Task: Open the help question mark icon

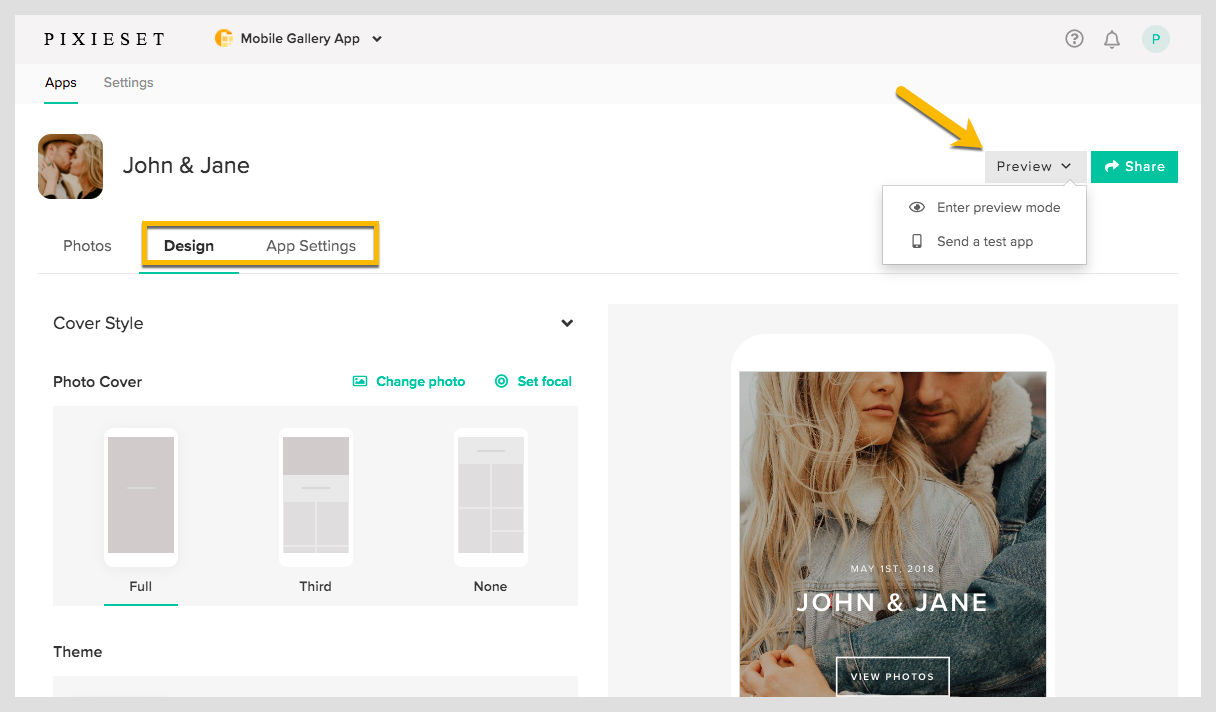Action: (1074, 39)
